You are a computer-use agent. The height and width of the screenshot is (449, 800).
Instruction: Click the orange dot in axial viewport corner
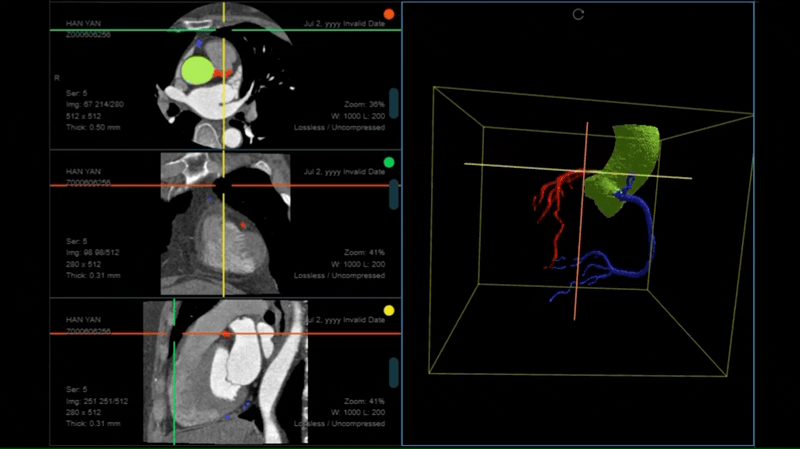(389, 14)
